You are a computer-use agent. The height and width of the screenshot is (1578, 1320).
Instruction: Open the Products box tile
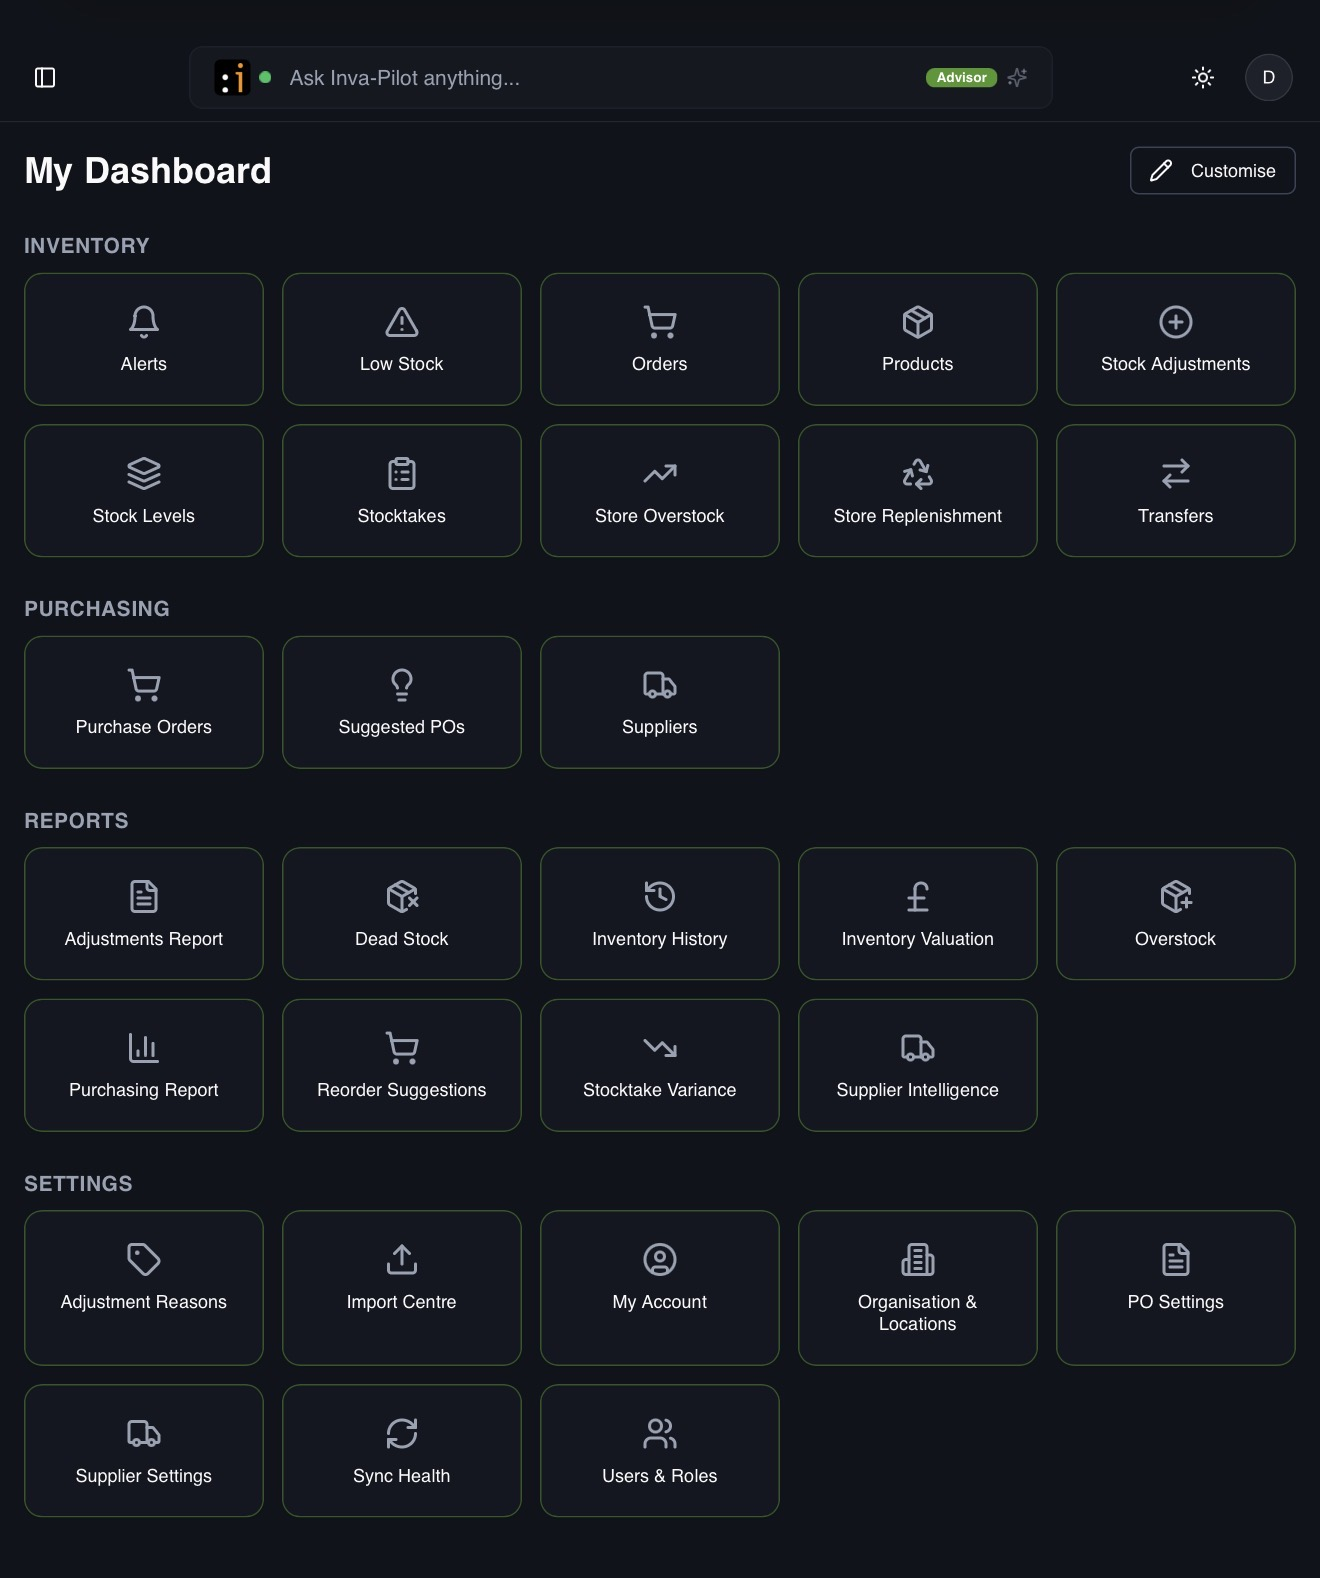(918, 339)
